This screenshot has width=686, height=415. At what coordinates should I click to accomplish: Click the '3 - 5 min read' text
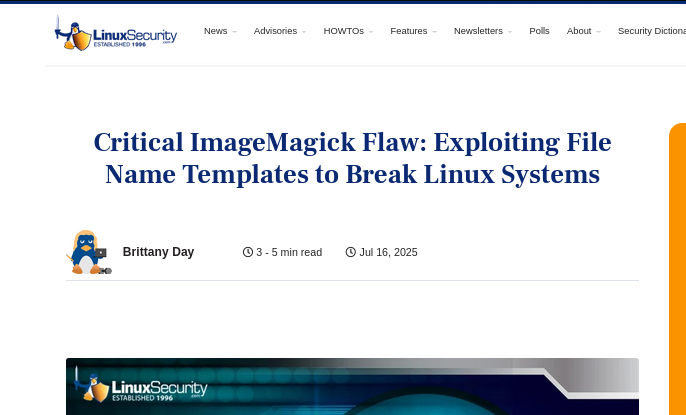289,252
